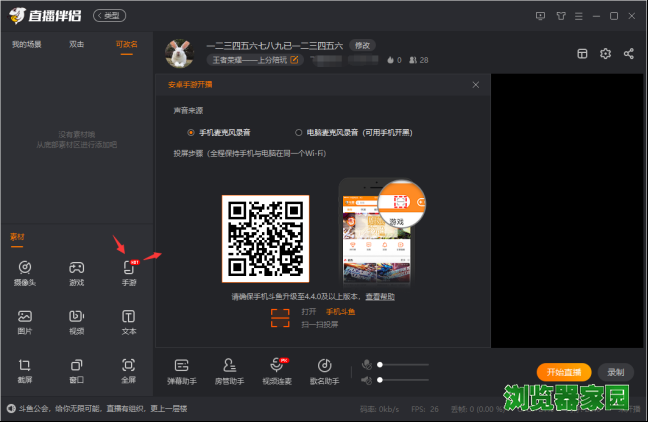Screen dimensions: 648x422
Task: Add a video (视频) source
Action: click(x=76, y=322)
